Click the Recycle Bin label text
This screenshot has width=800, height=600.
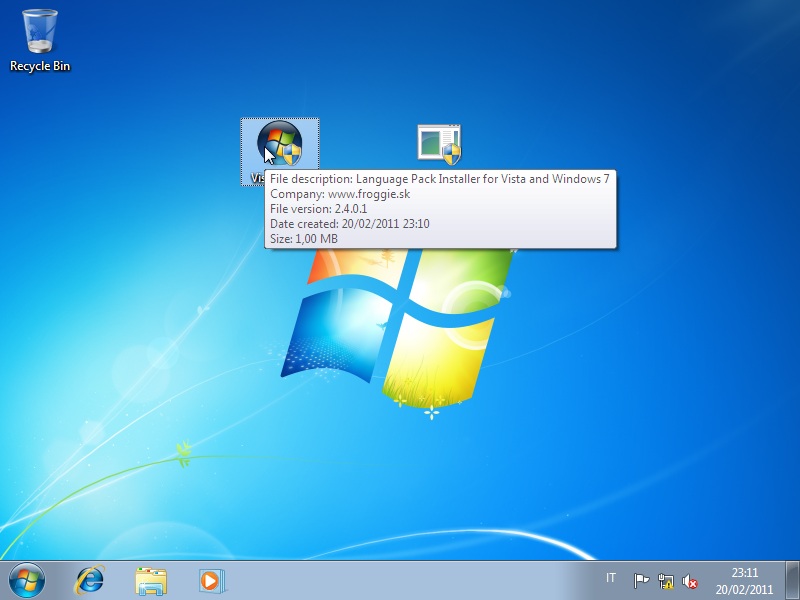[40, 66]
